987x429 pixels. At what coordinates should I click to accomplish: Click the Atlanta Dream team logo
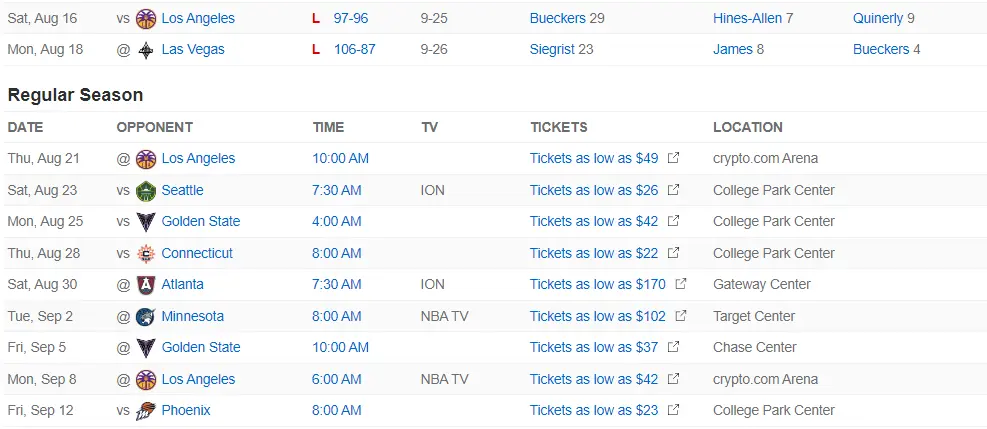(146, 284)
